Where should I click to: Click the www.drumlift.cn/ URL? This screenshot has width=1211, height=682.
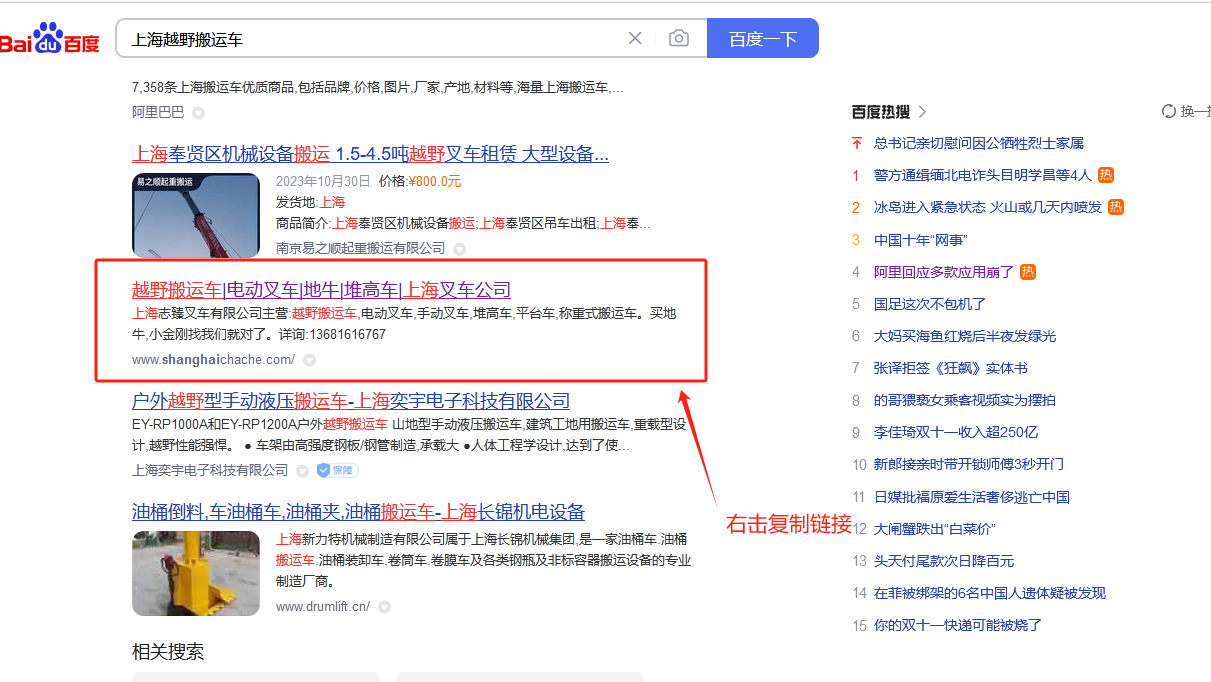(x=323, y=606)
